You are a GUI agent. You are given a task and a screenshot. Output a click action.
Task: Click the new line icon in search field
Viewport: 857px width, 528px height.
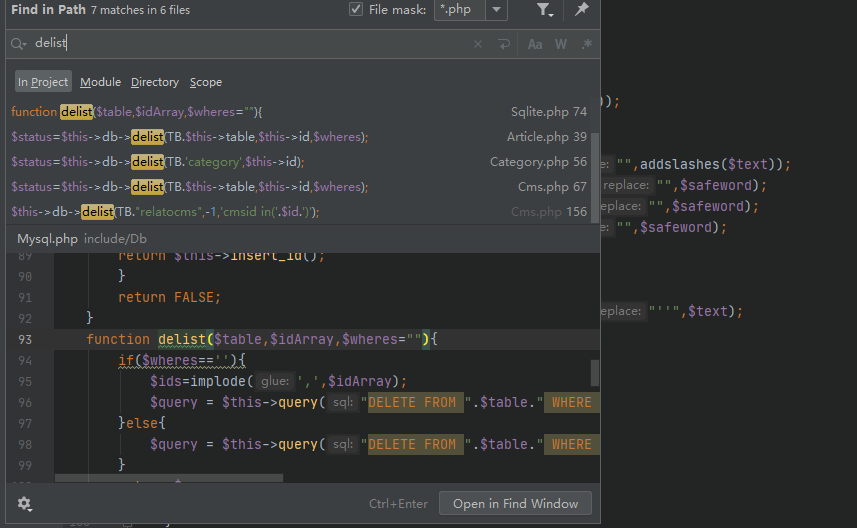pyautogui.click(x=504, y=44)
